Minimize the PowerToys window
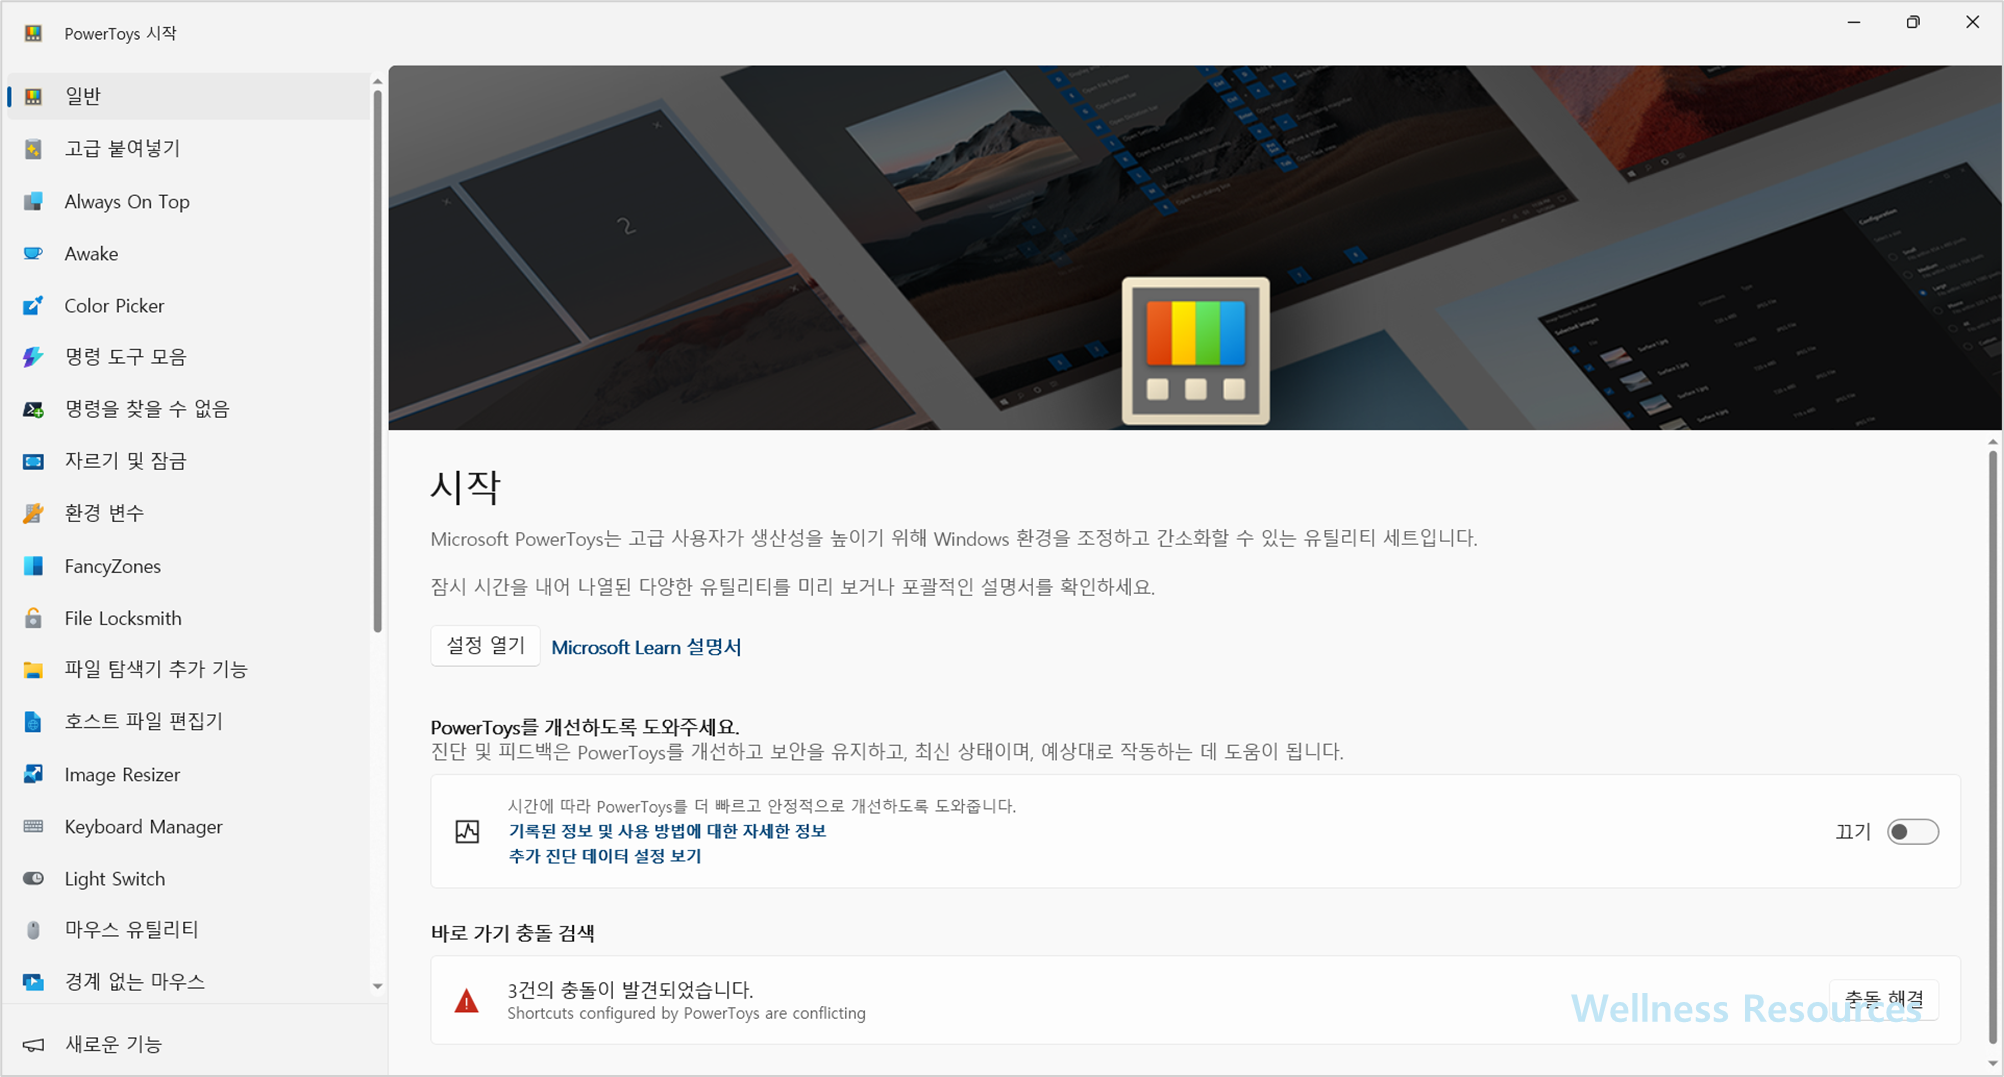Screen dimensions: 2004x1077 [x=1854, y=22]
